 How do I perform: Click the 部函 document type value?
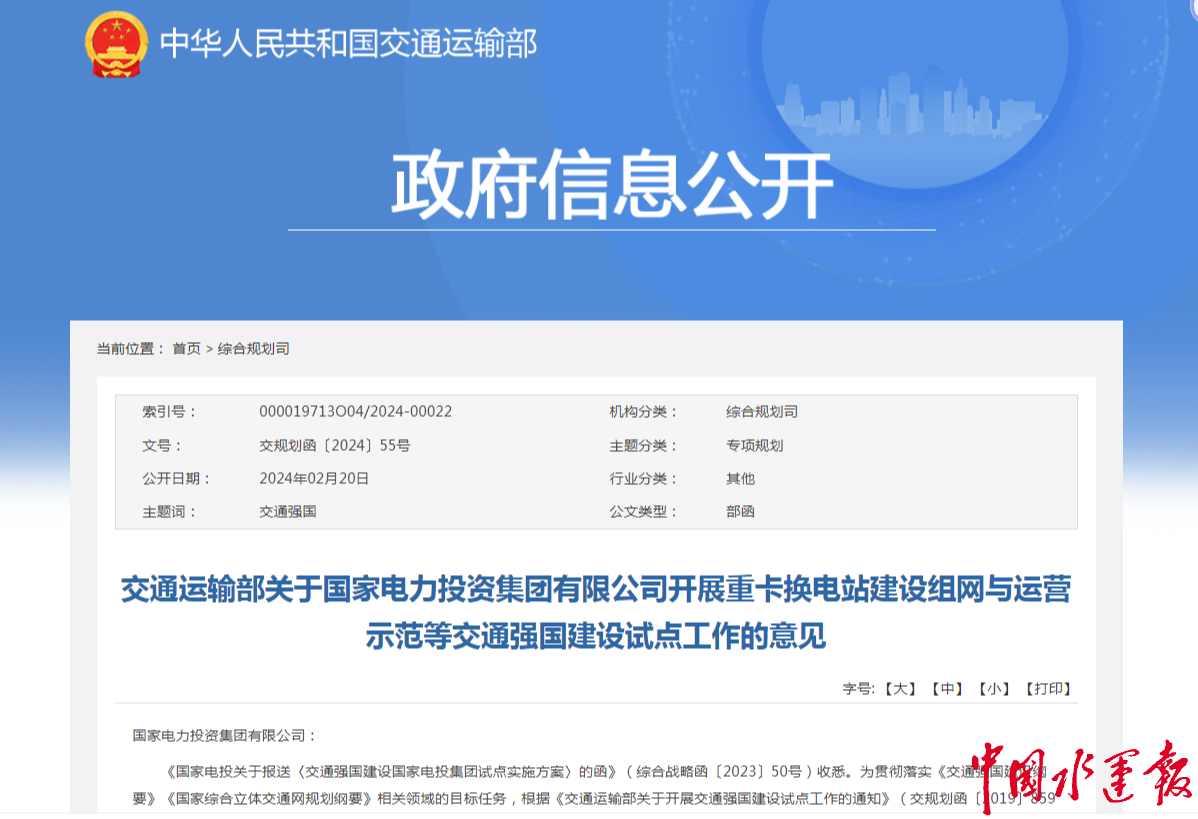pos(740,512)
